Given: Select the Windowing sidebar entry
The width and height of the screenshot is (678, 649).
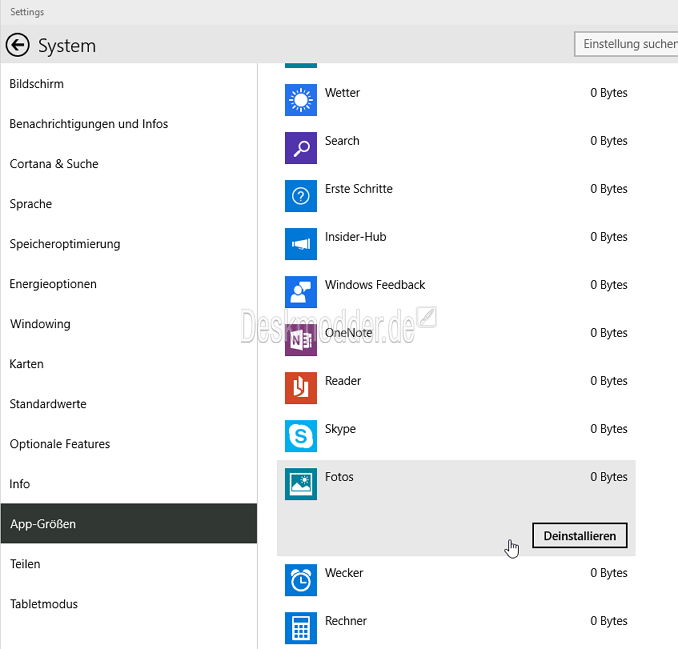Looking at the screenshot, I should pos(128,324).
